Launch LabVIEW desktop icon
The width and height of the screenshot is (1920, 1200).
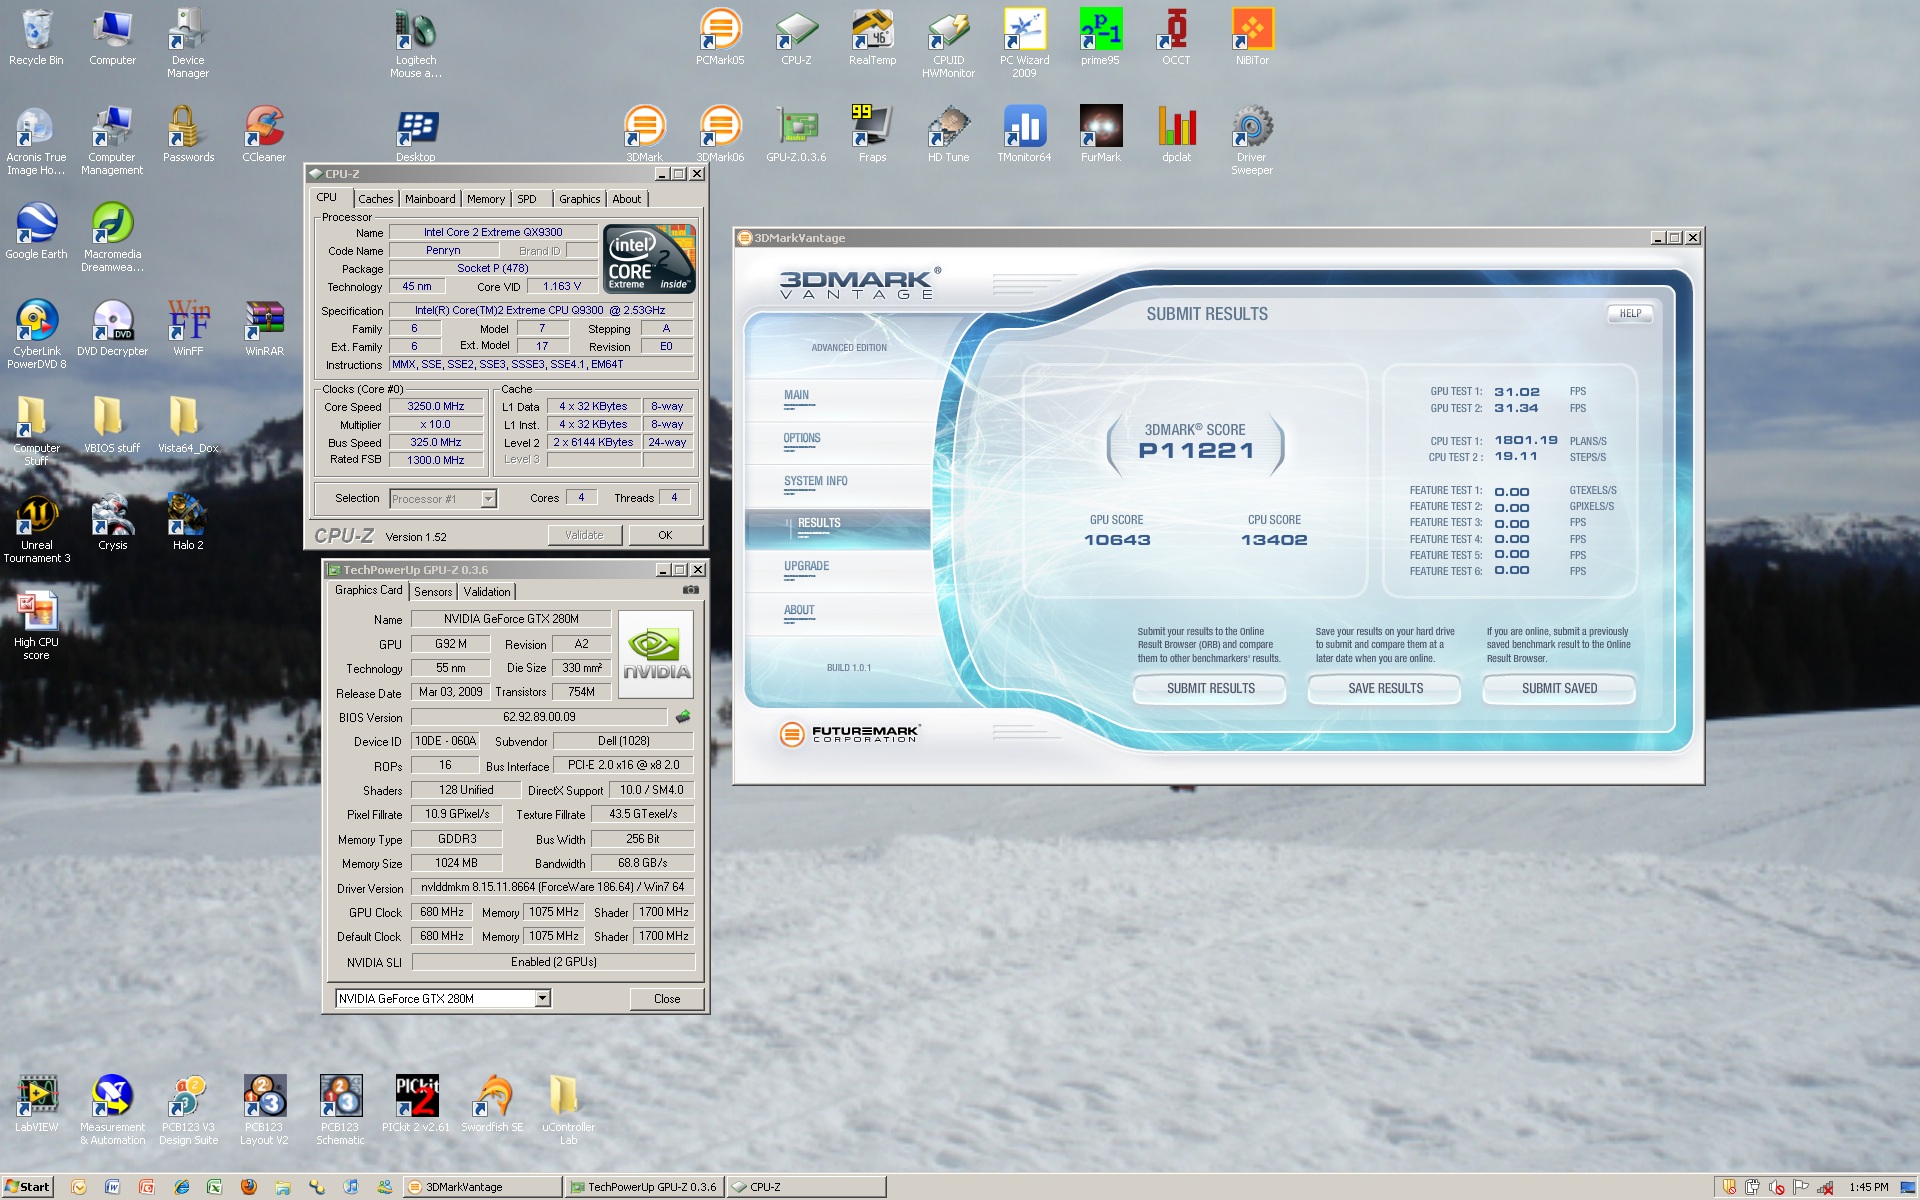point(36,1104)
